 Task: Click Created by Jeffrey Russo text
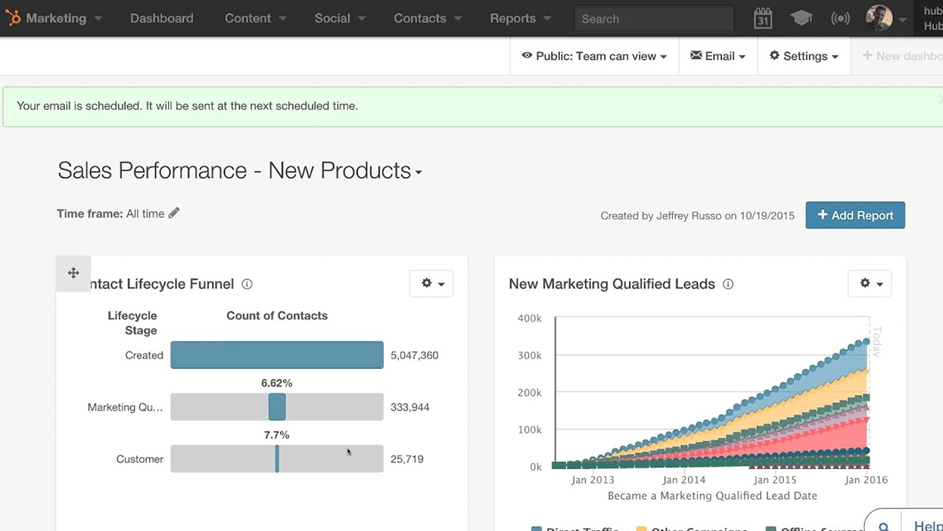pyautogui.click(x=697, y=215)
